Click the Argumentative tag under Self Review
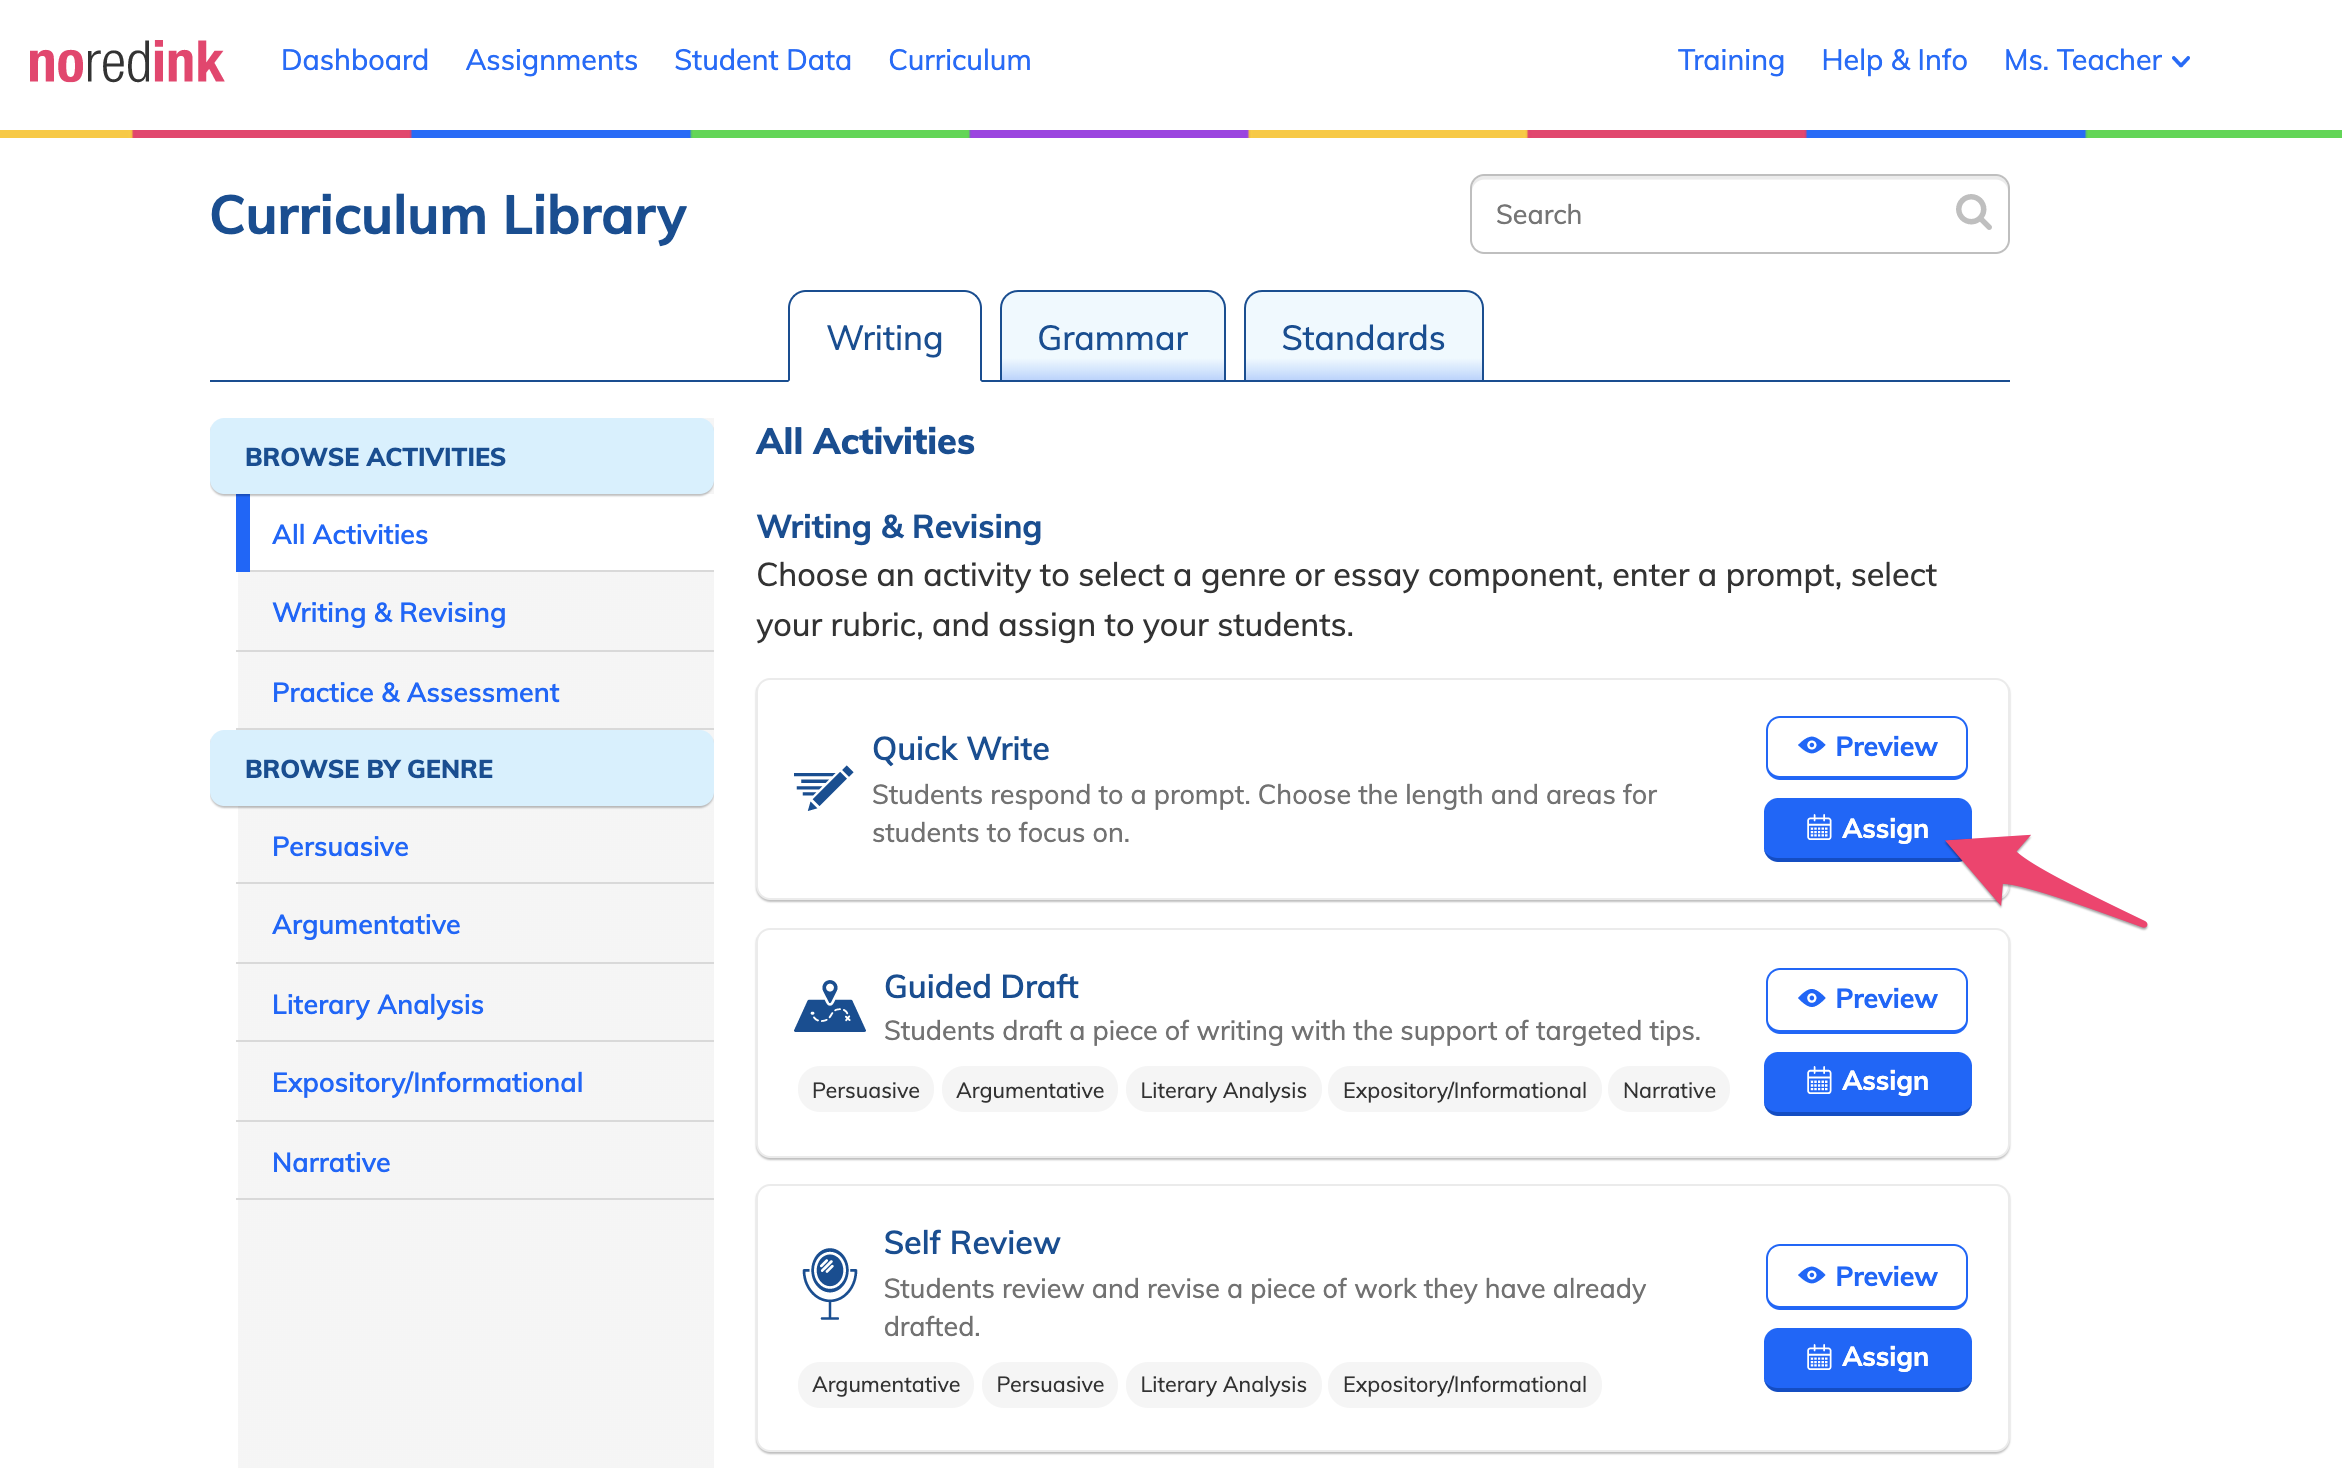The image size is (2342, 1468). click(885, 1384)
